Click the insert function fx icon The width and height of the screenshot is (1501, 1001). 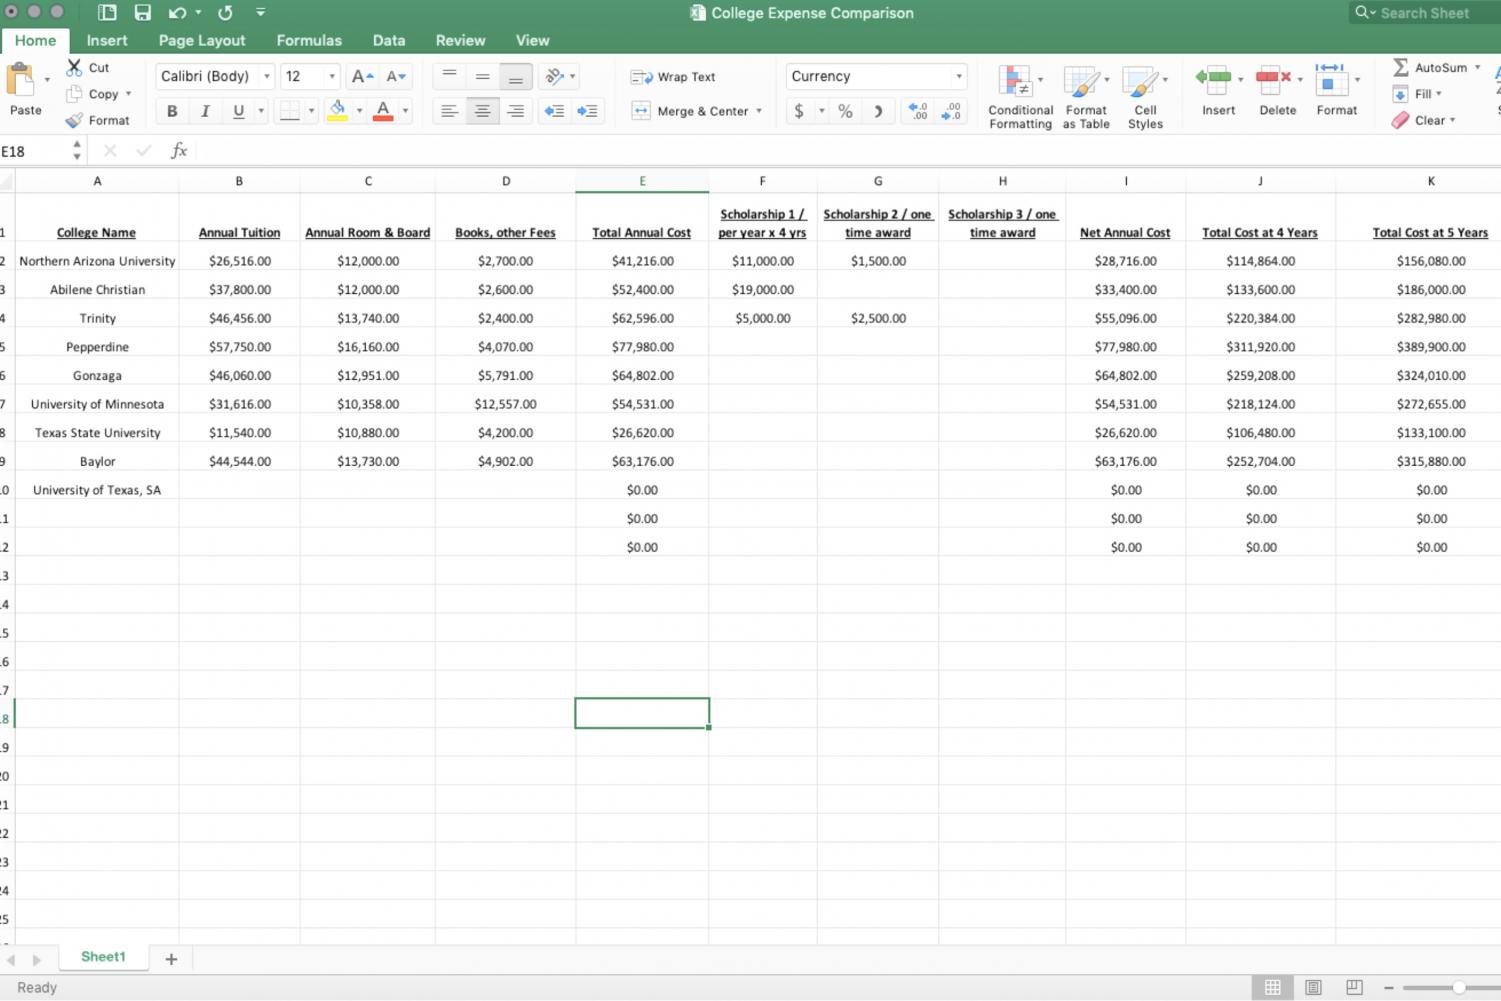(x=179, y=150)
